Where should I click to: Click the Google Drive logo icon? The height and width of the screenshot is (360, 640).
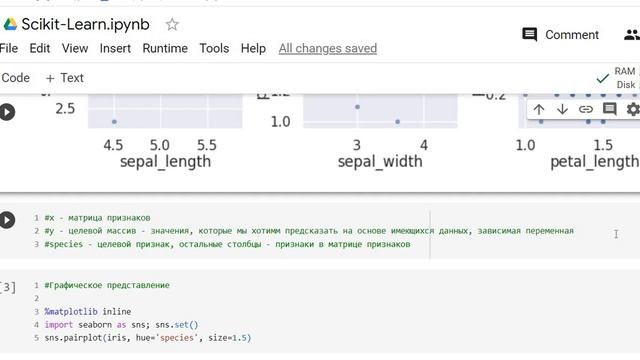point(10,24)
